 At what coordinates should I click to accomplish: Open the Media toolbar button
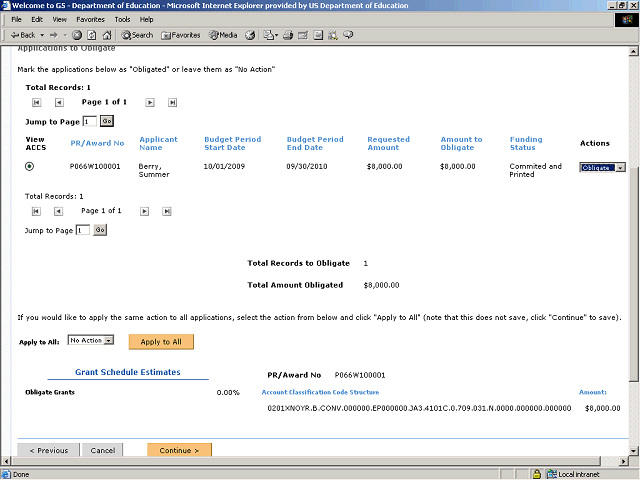pos(223,35)
